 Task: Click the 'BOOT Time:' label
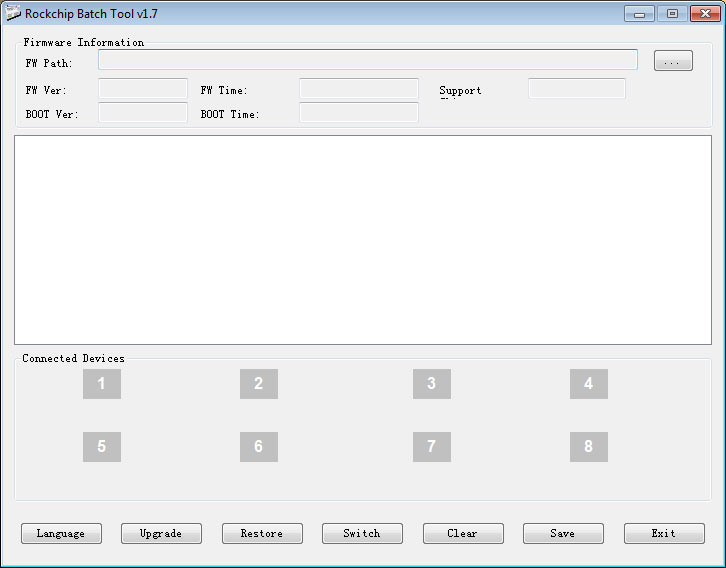(x=230, y=114)
